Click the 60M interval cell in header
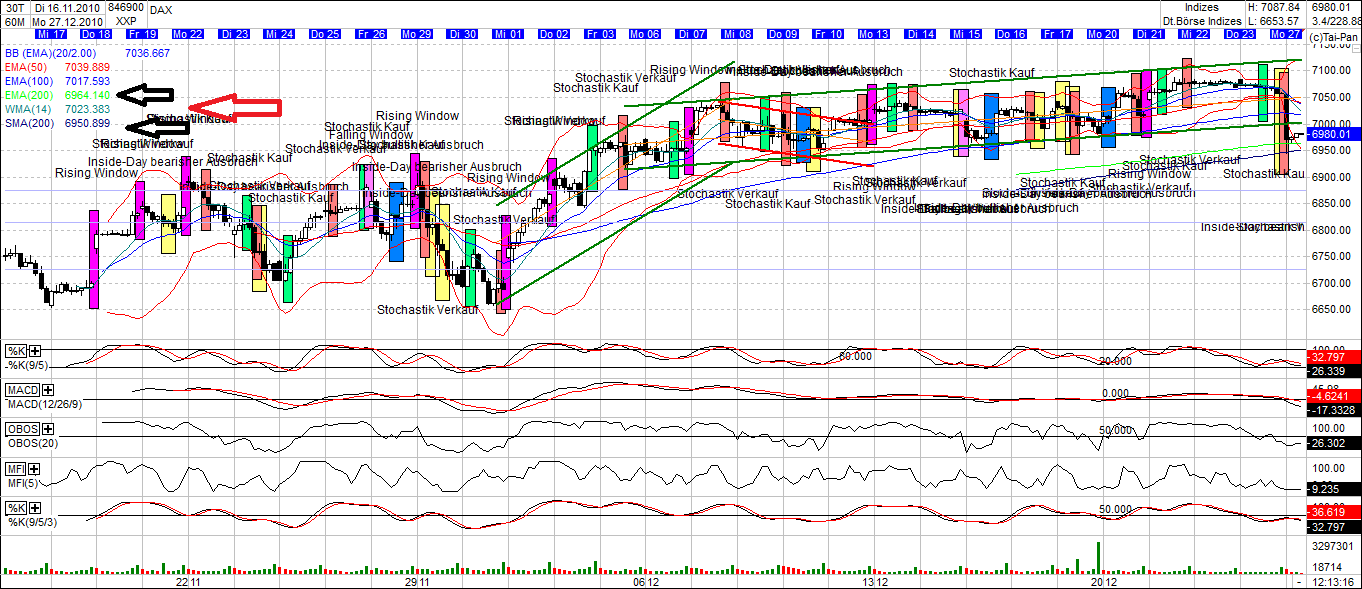Screen dimensions: 1362x589 click(14, 20)
